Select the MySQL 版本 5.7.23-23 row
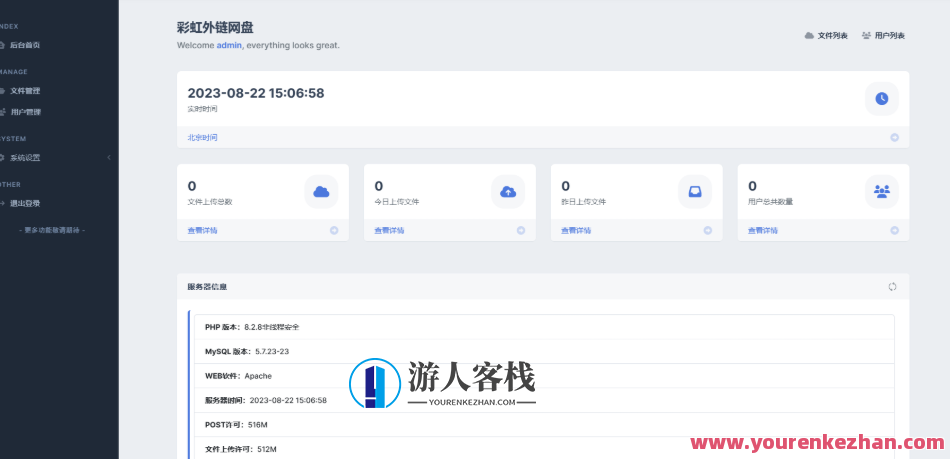This screenshot has width=950, height=459. pyautogui.click(x=544, y=351)
